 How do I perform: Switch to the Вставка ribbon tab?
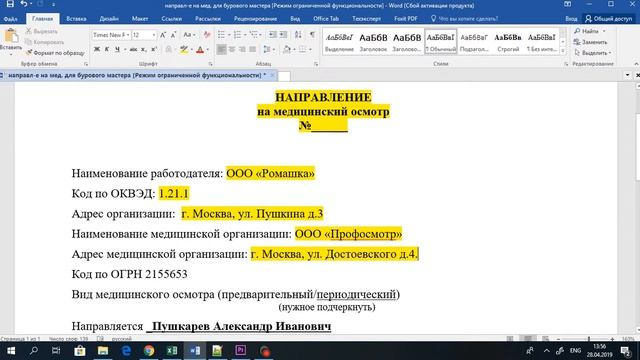[76, 19]
